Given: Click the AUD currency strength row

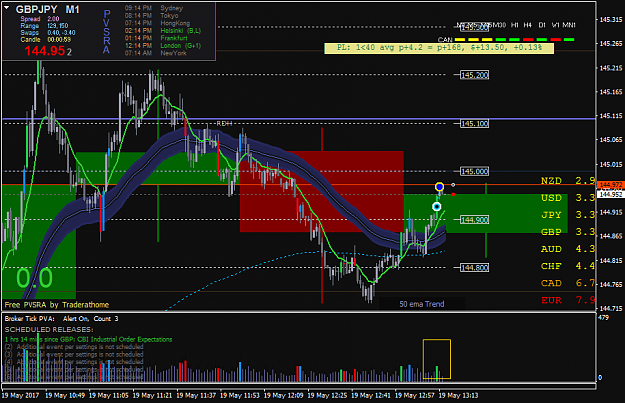Looking at the screenshot, I should click(x=568, y=249).
